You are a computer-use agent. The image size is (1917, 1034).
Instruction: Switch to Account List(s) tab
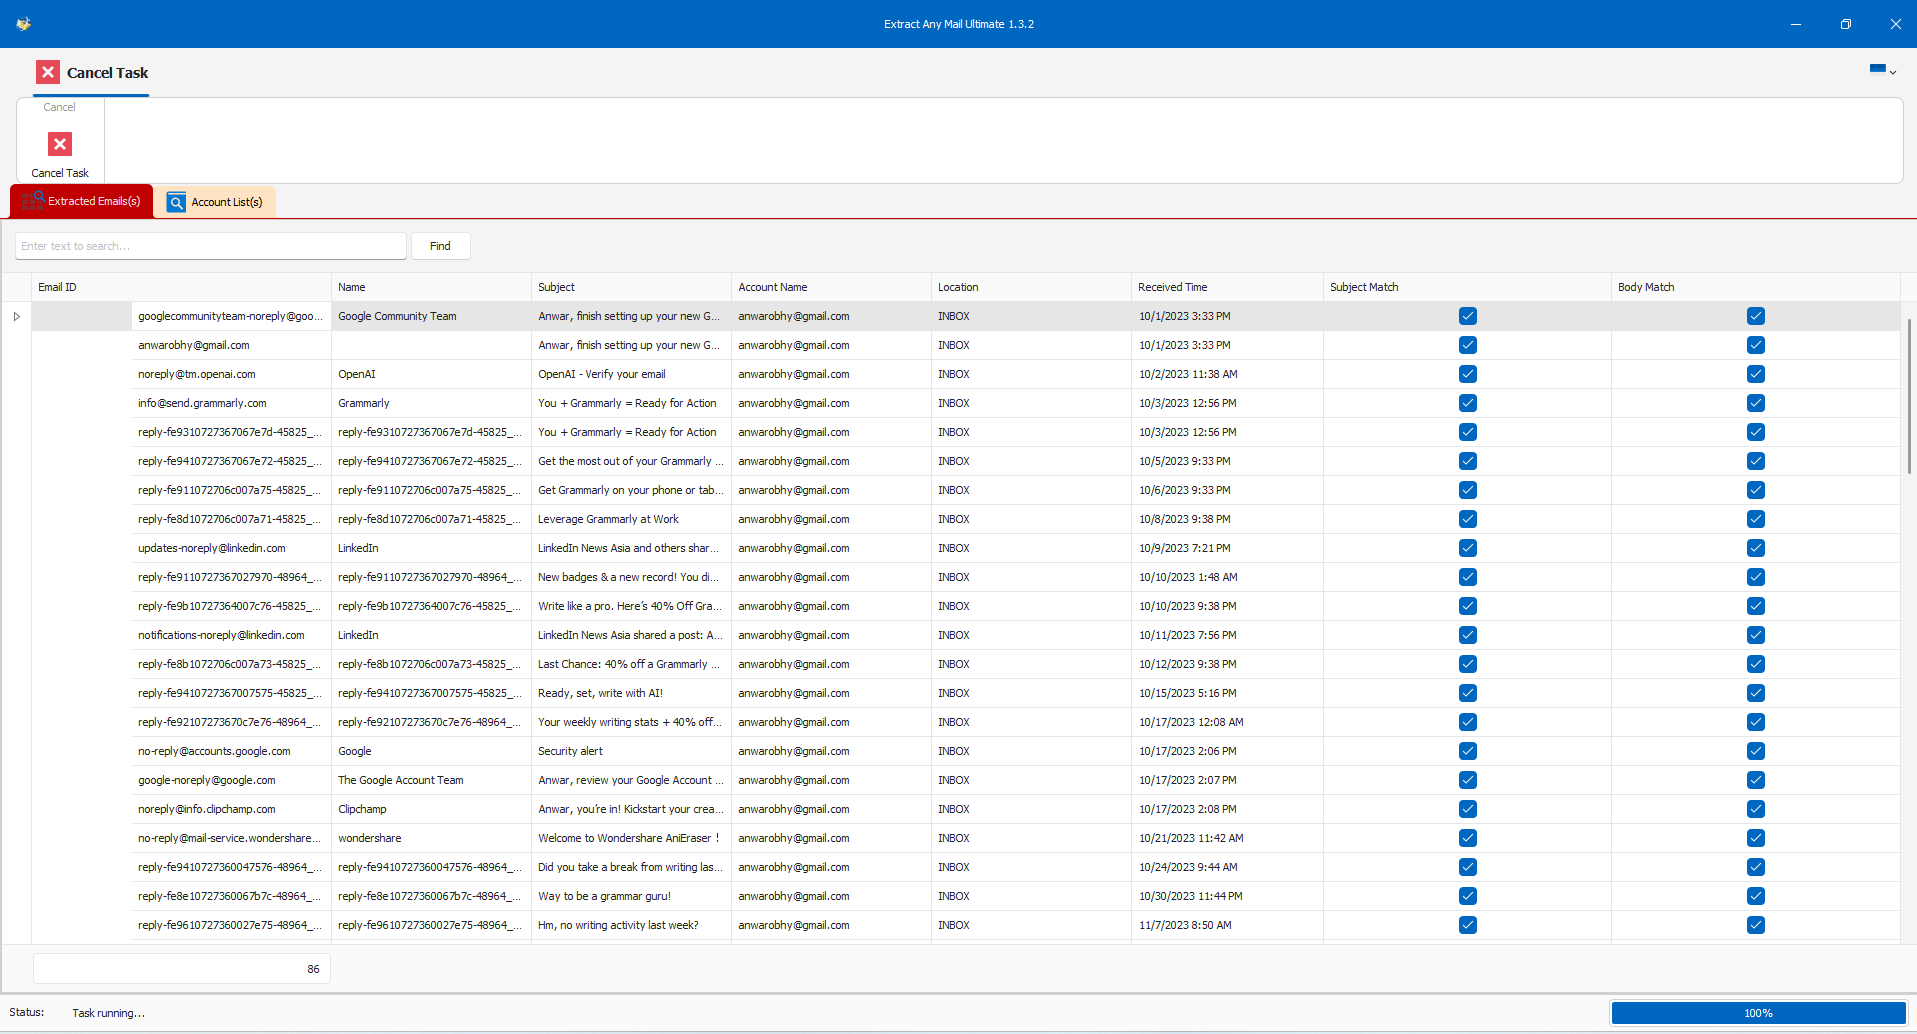[215, 202]
